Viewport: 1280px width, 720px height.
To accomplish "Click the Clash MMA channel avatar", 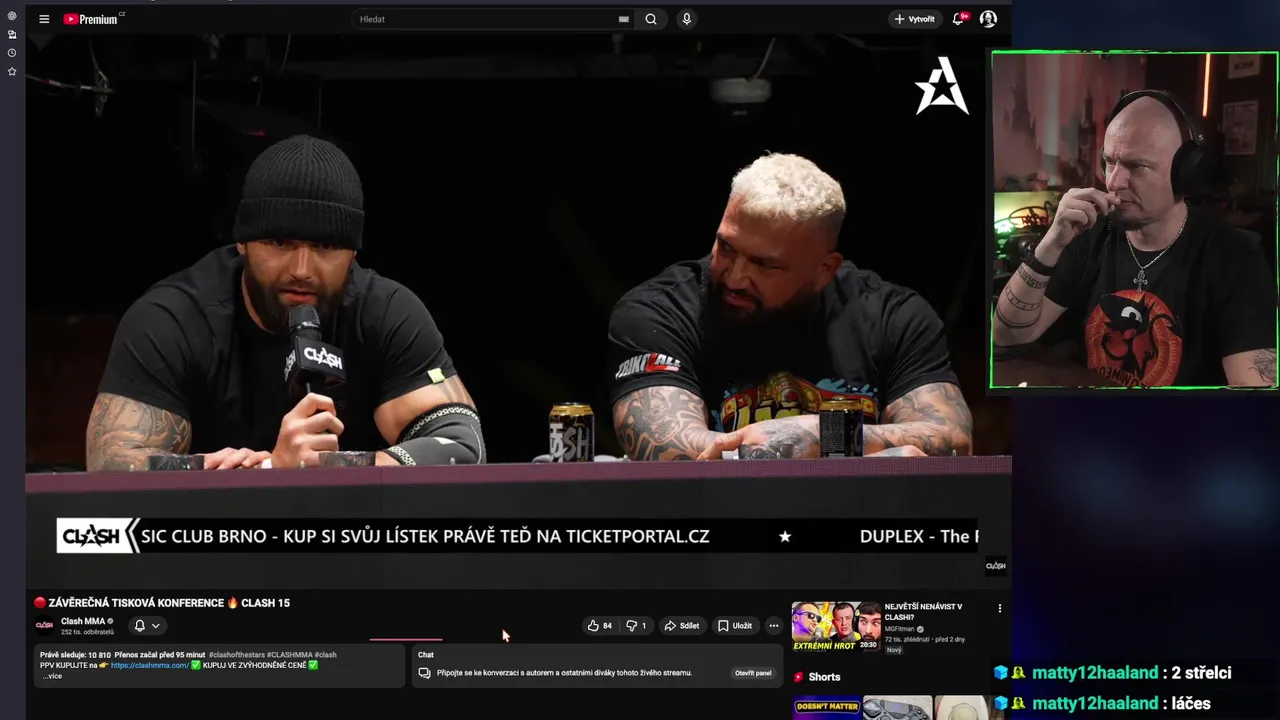I will [44, 626].
